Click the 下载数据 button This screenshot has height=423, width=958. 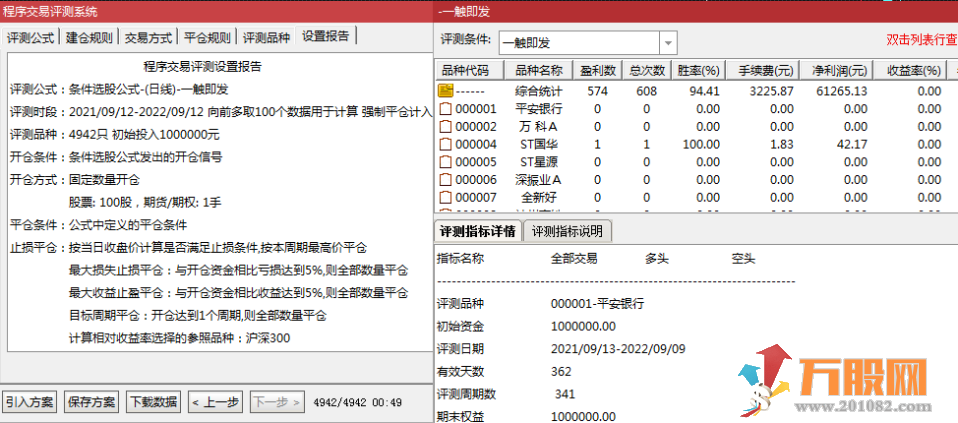154,402
